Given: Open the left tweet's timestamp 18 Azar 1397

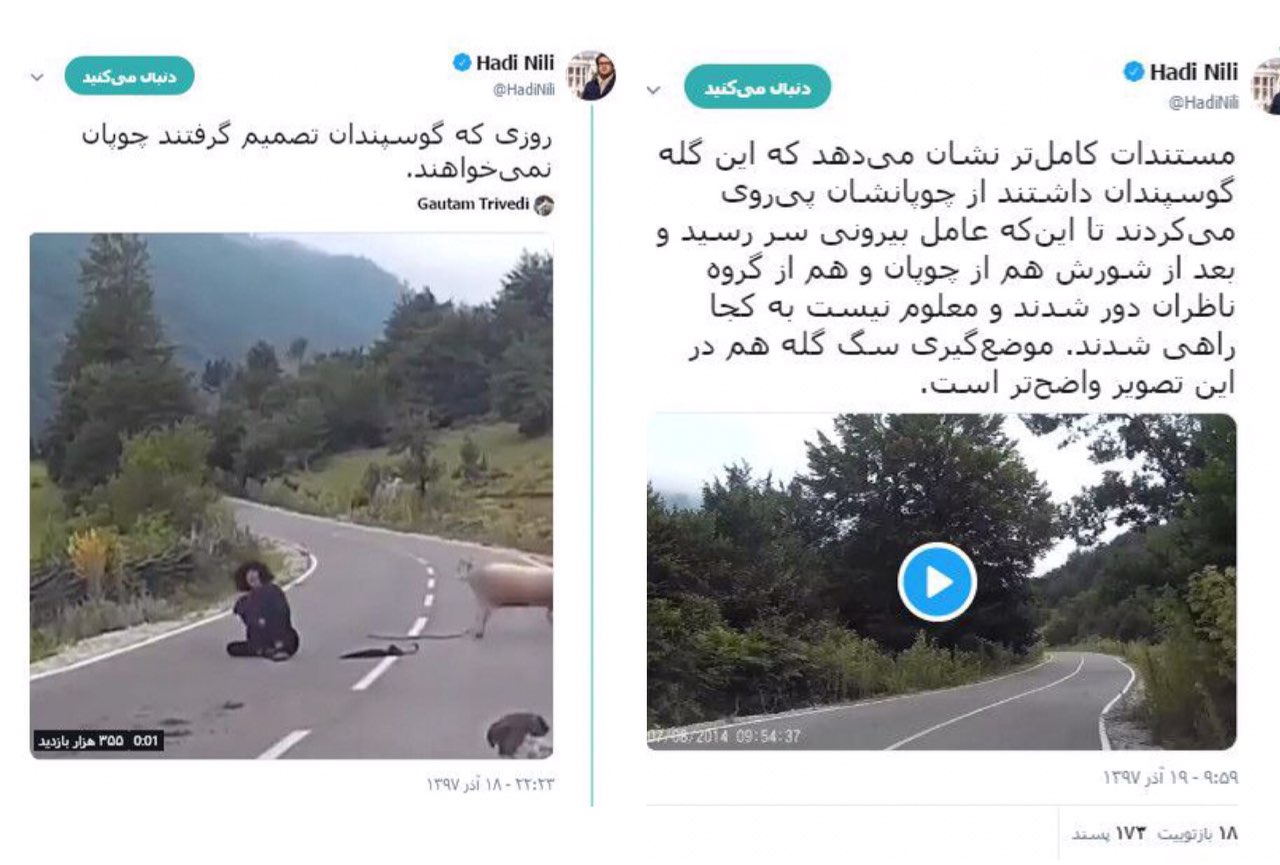Looking at the screenshot, I should coord(490,785).
